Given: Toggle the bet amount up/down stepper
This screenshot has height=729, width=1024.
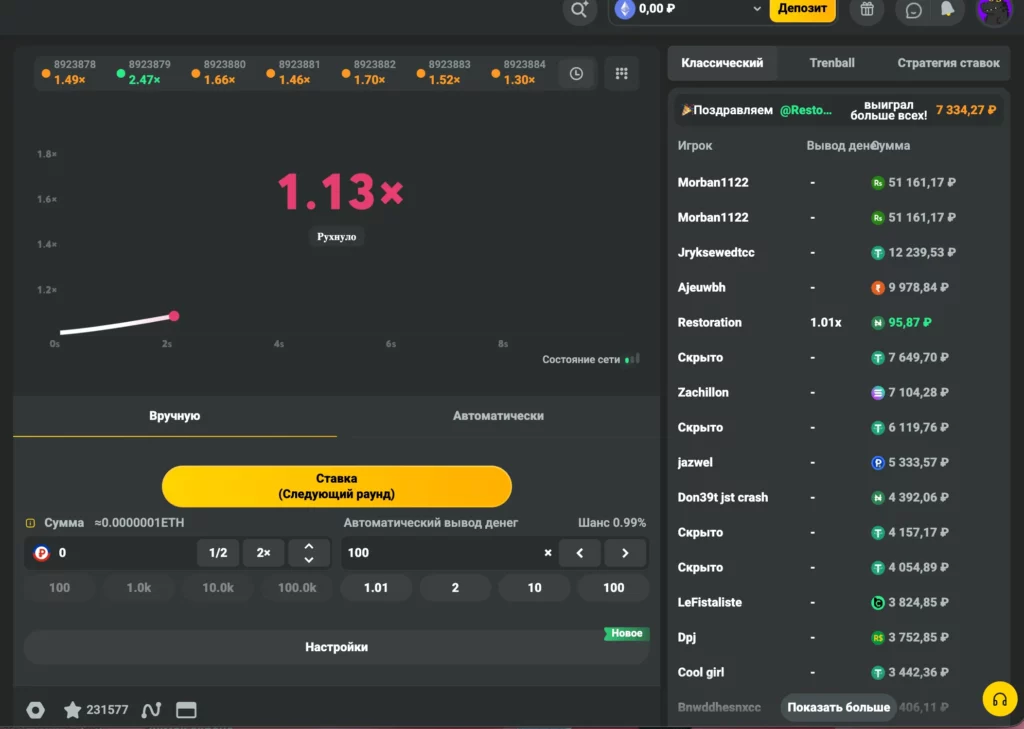Looking at the screenshot, I should [x=309, y=553].
